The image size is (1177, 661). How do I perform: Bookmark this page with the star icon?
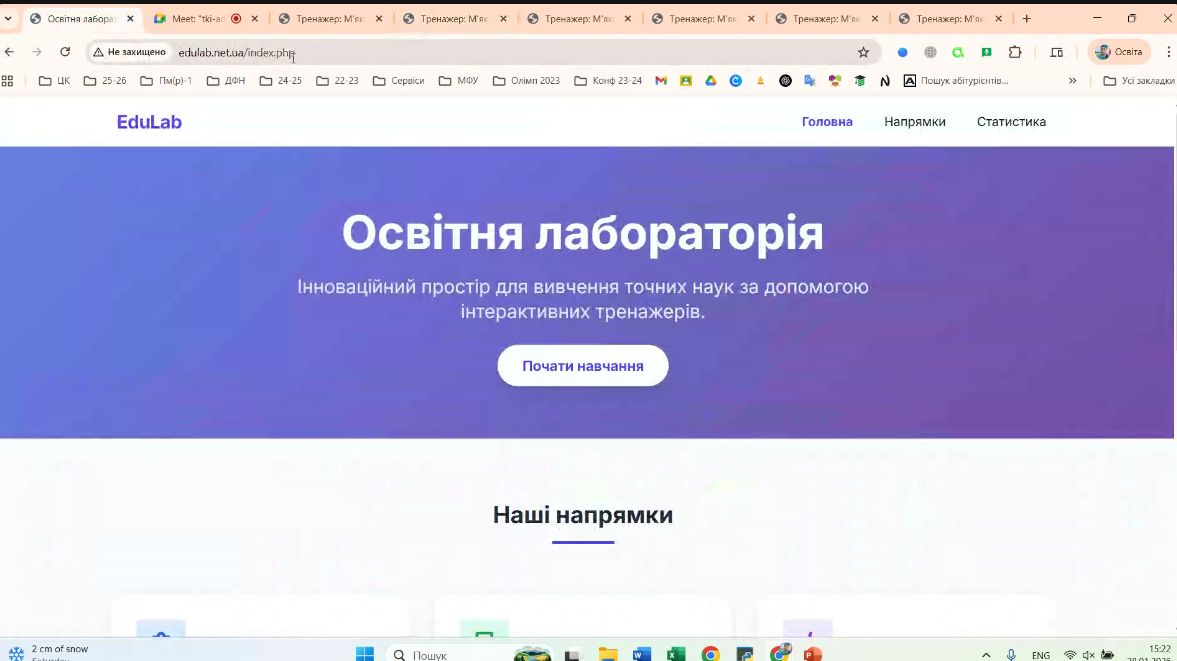pyautogui.click(x=863, y=52)
